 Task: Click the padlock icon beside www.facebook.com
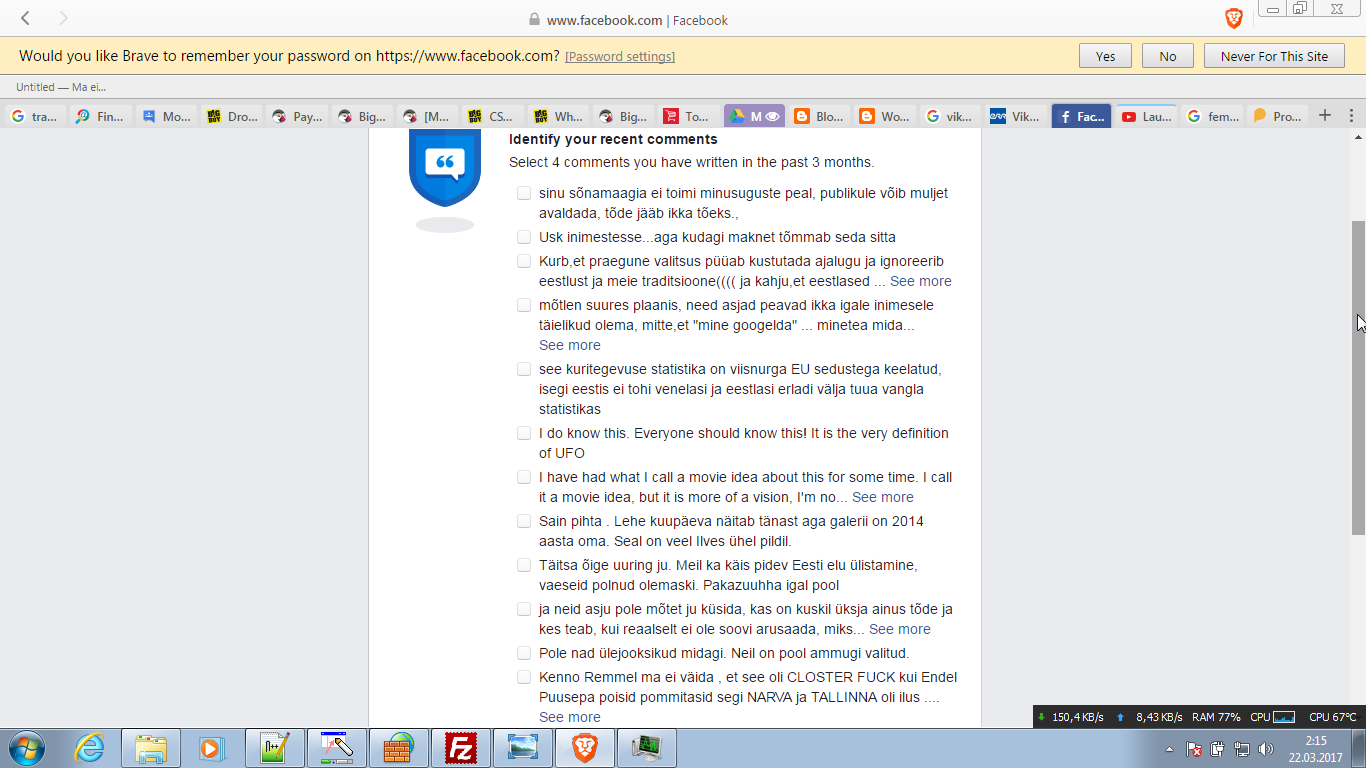point(534,20)
